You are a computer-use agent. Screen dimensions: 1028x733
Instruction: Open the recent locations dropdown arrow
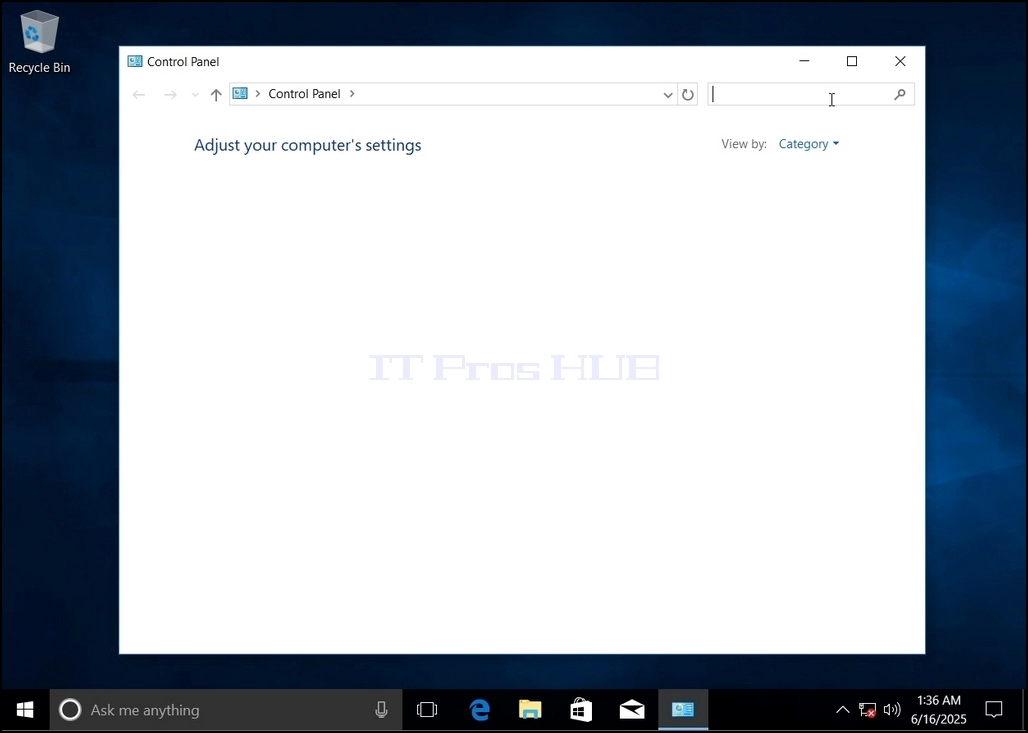point(195,95)
